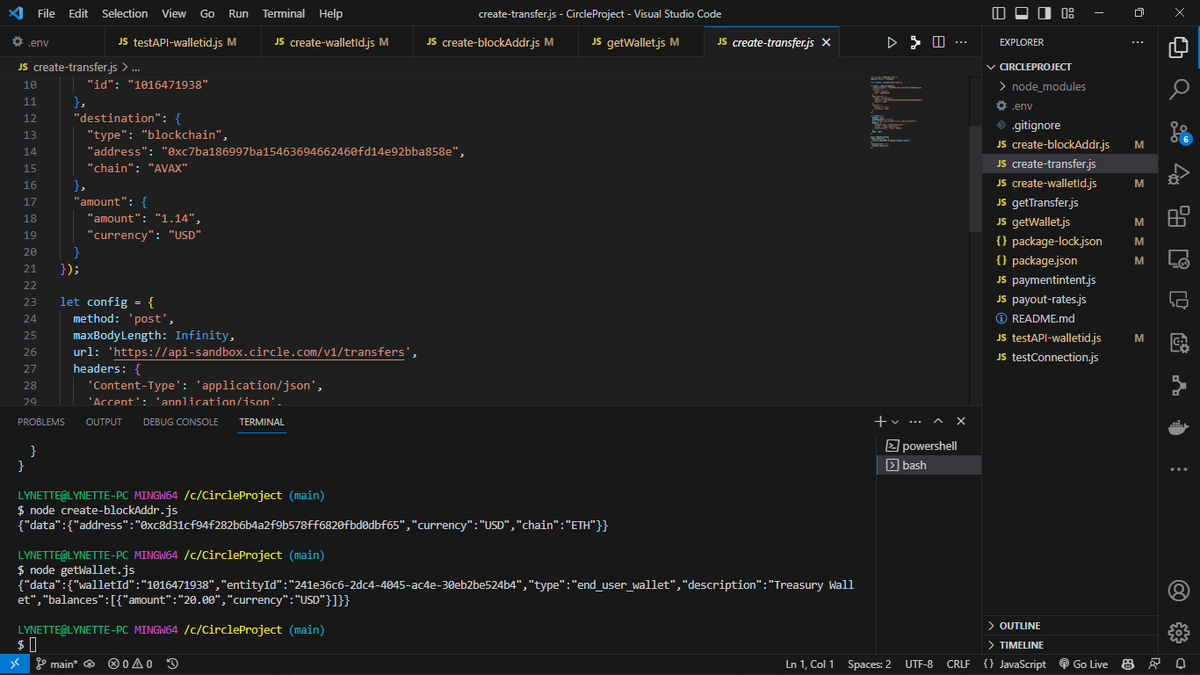Click the feedback icon in status bar

pyautogui.click(x=1153, y=664)
